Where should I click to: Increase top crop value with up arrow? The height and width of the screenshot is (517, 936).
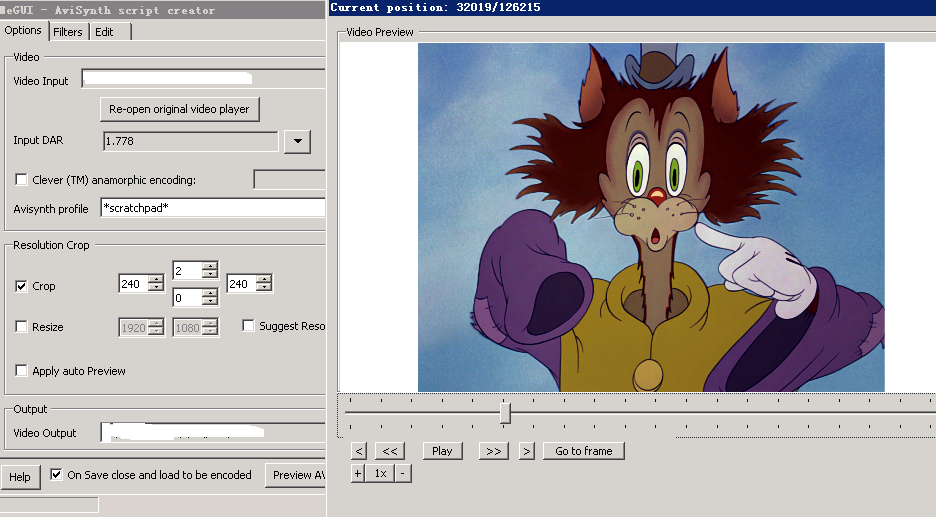(210, 266)
